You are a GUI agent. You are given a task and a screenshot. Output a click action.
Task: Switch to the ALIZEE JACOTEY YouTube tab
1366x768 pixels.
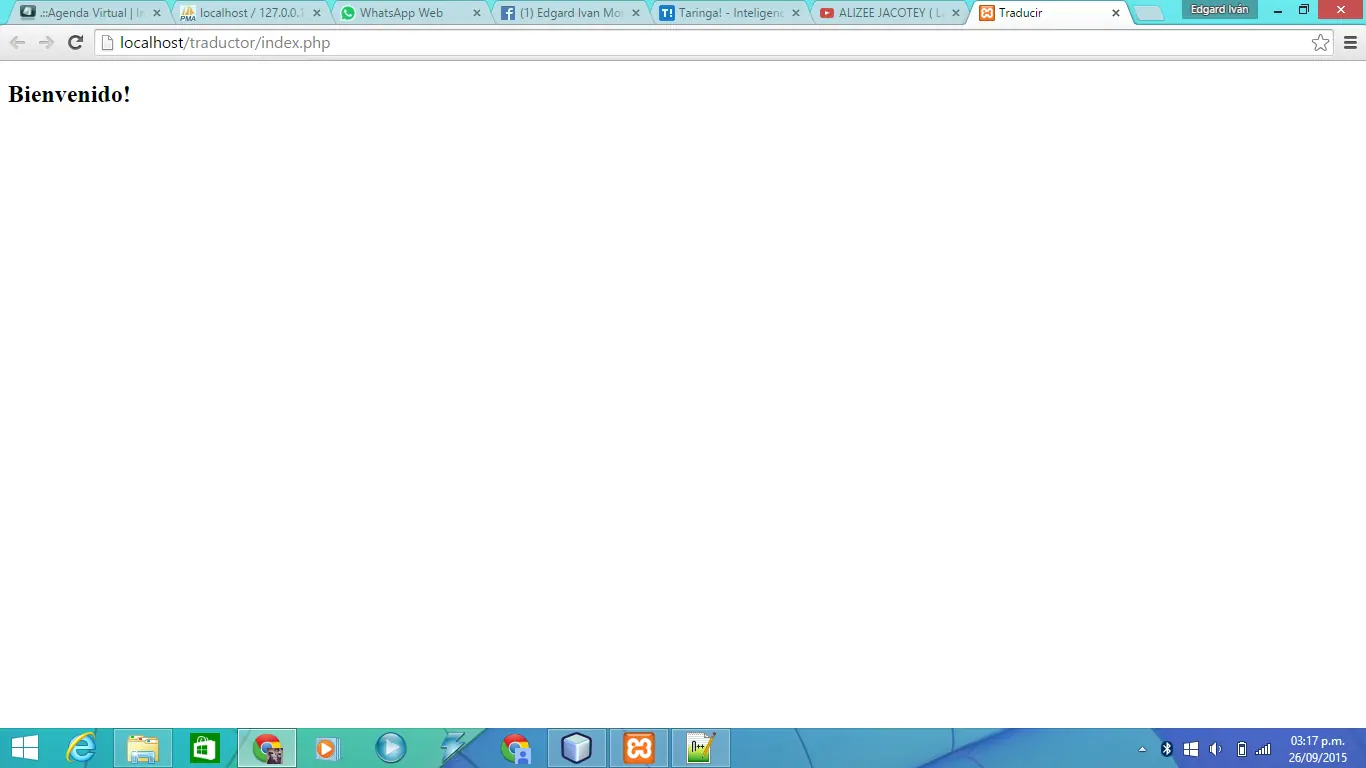click(889, 13)
